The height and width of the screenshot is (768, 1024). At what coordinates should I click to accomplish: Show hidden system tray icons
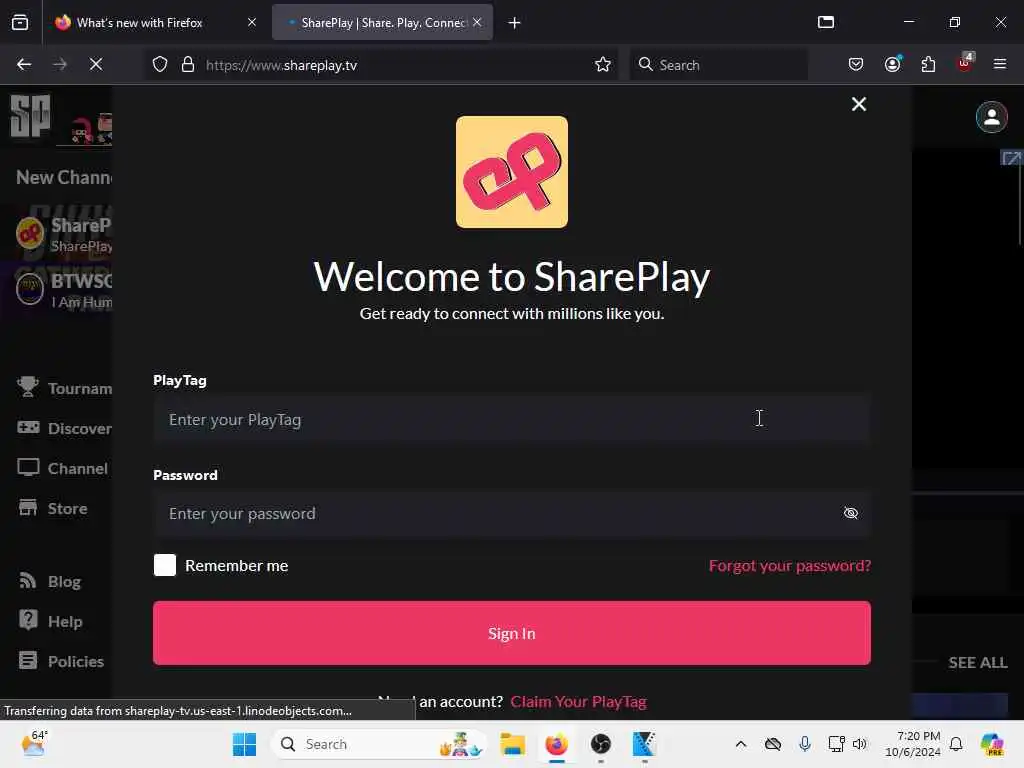741,744
